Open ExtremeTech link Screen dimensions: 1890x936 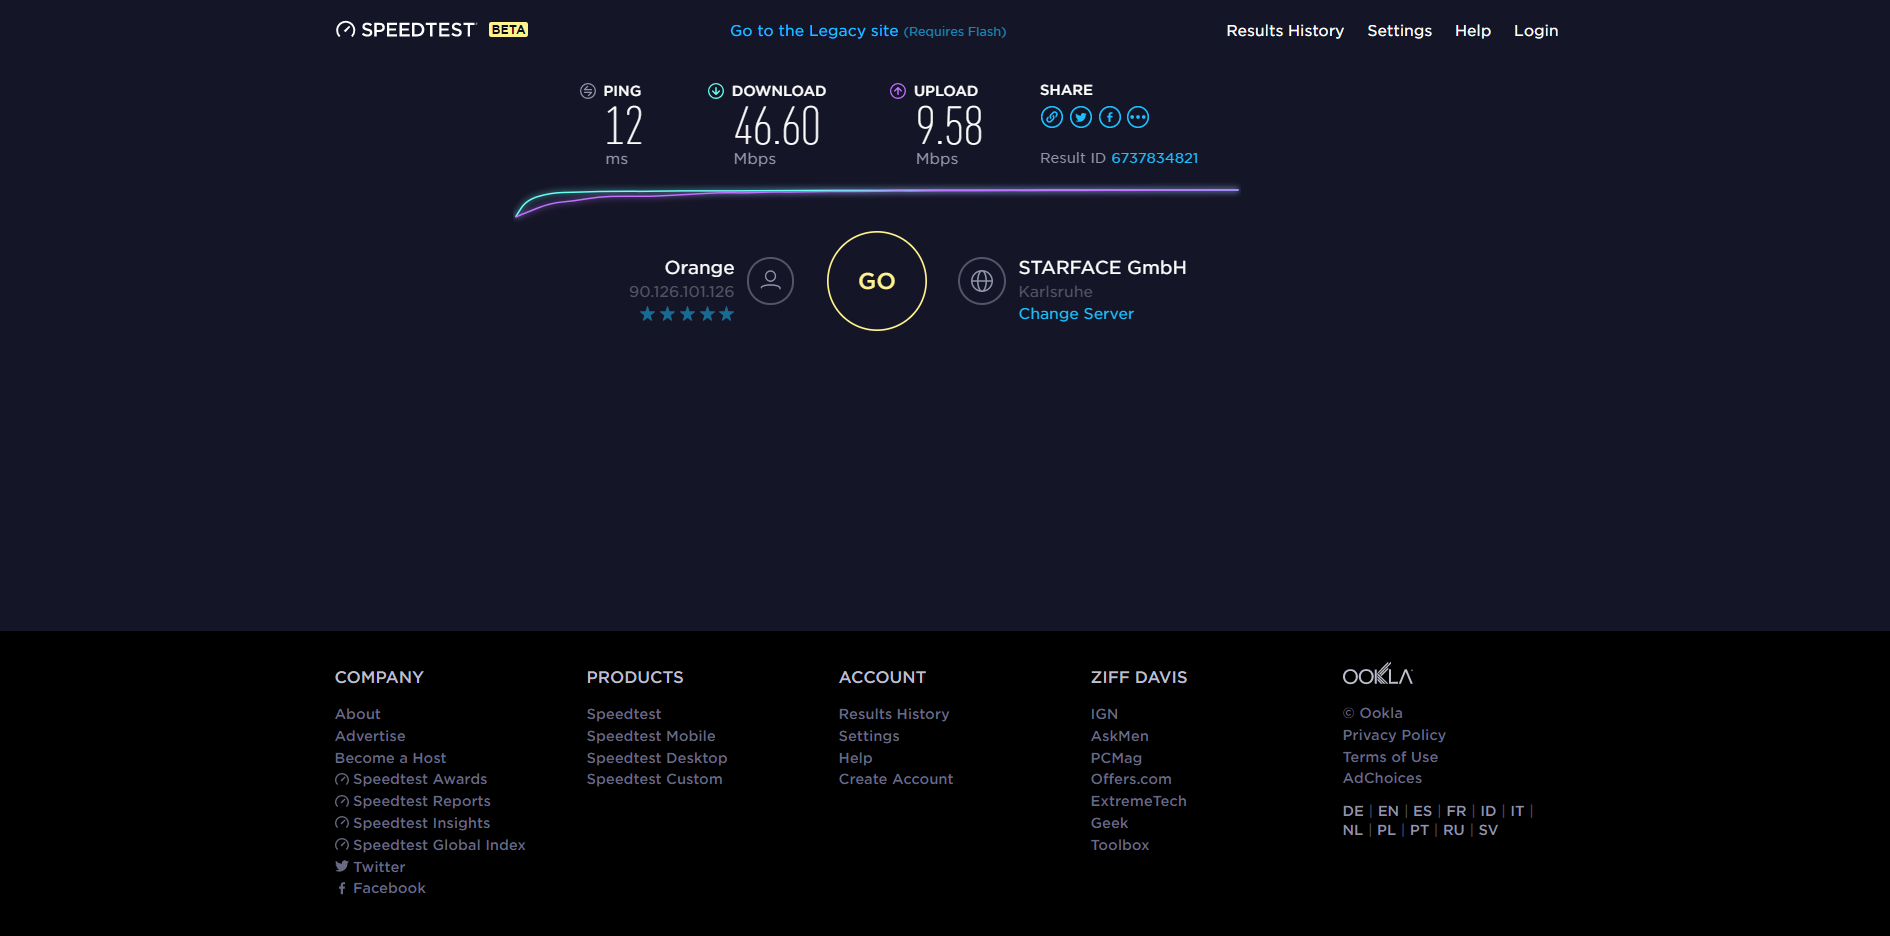pyautogui.click(x=1139, y=801)
